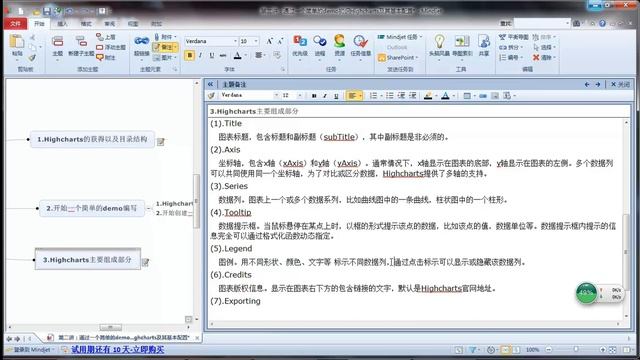Open the 视图 (View) ribbon tab
The width and height of the screenshot is (640, 360).
point(133,24)
